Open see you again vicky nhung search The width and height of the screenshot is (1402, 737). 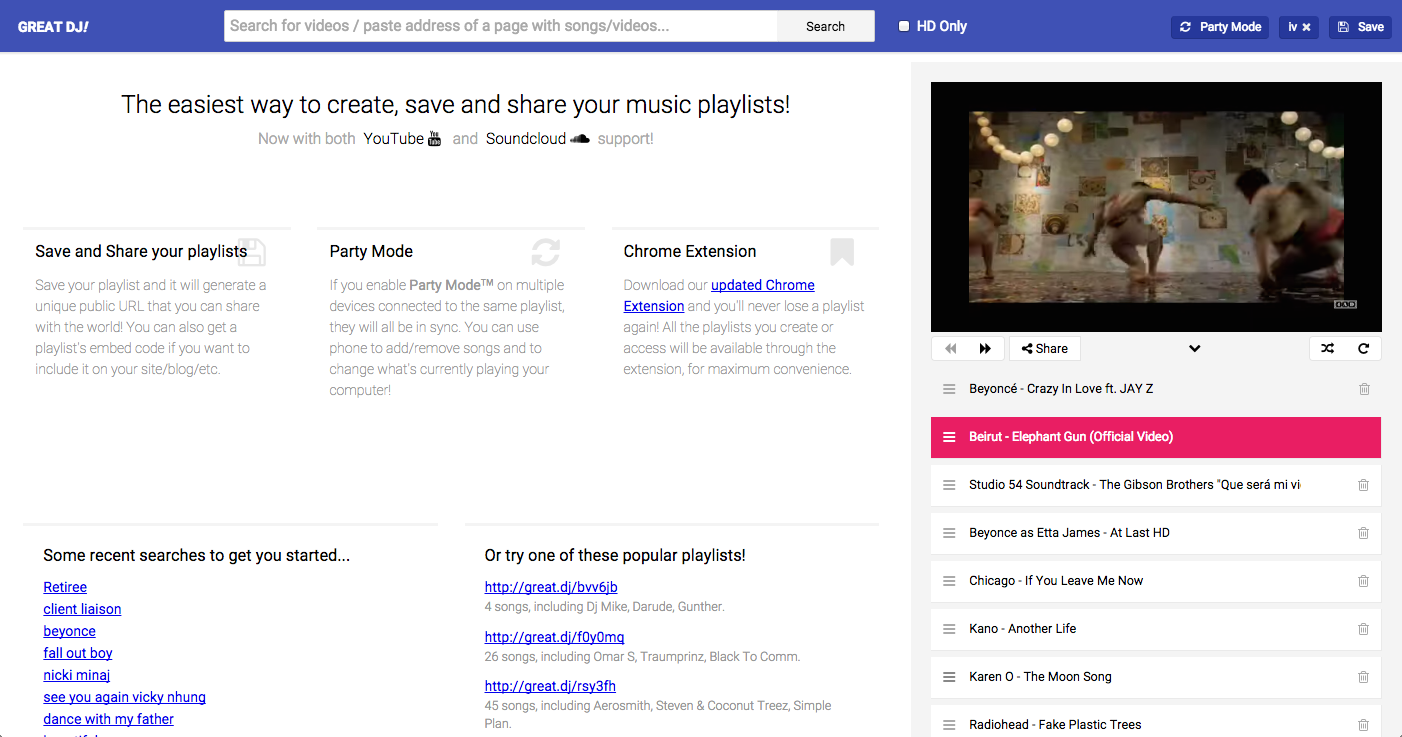125,697
